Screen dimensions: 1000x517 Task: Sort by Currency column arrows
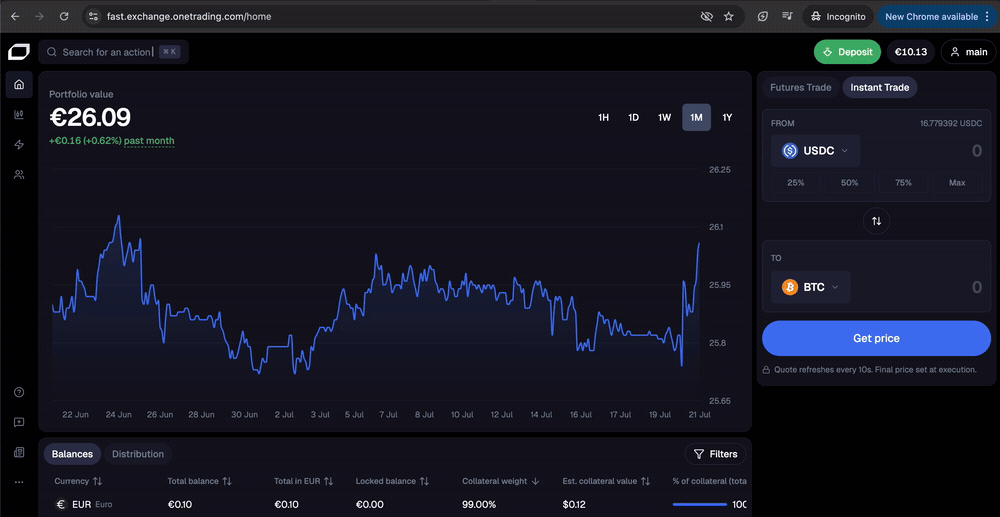point(98,481)
